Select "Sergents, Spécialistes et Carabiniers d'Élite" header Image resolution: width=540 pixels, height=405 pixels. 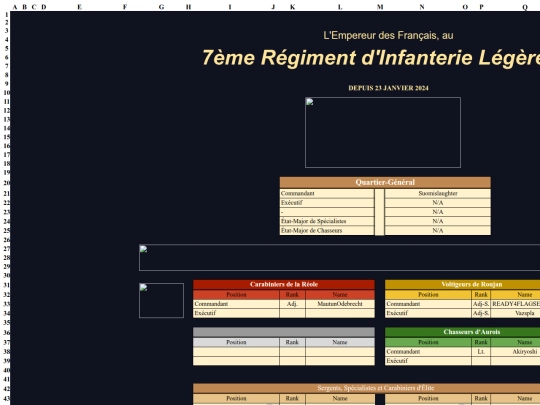[x=366, y=388]
